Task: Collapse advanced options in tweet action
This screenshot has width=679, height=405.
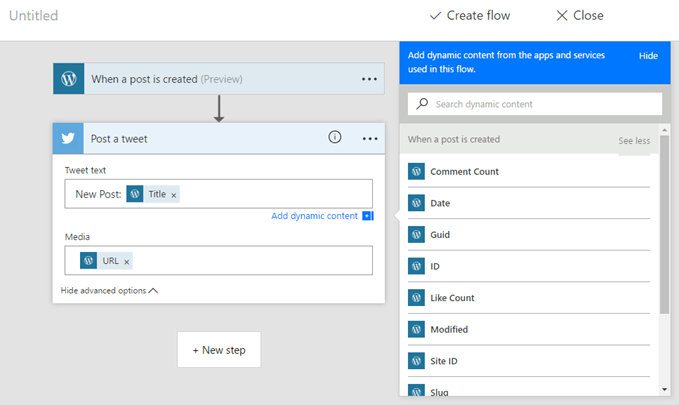Action: 109,291
